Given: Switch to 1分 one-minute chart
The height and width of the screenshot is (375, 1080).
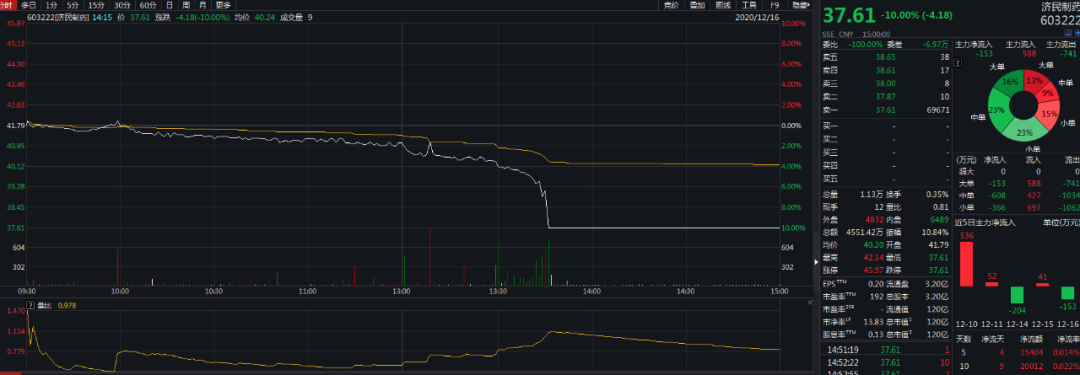Looking at the screenshot, I should 51,5.
